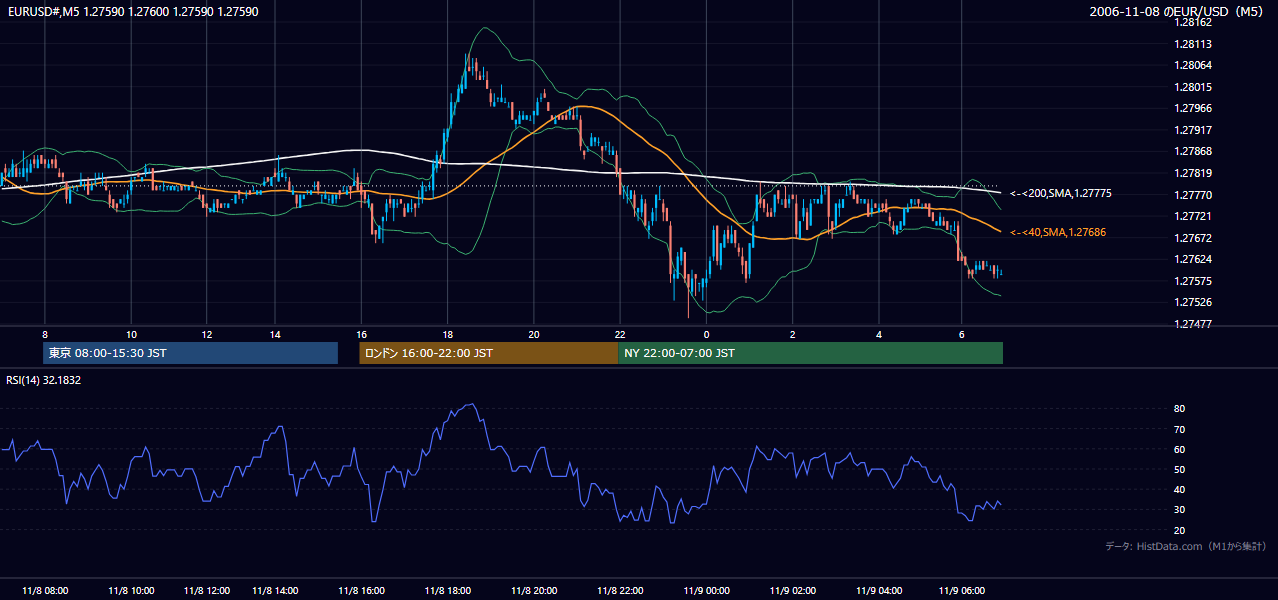1278x600 pixels.
Task: Select the ロンドン 16:00-22:00 JST session bar
Action: point(488,353)
